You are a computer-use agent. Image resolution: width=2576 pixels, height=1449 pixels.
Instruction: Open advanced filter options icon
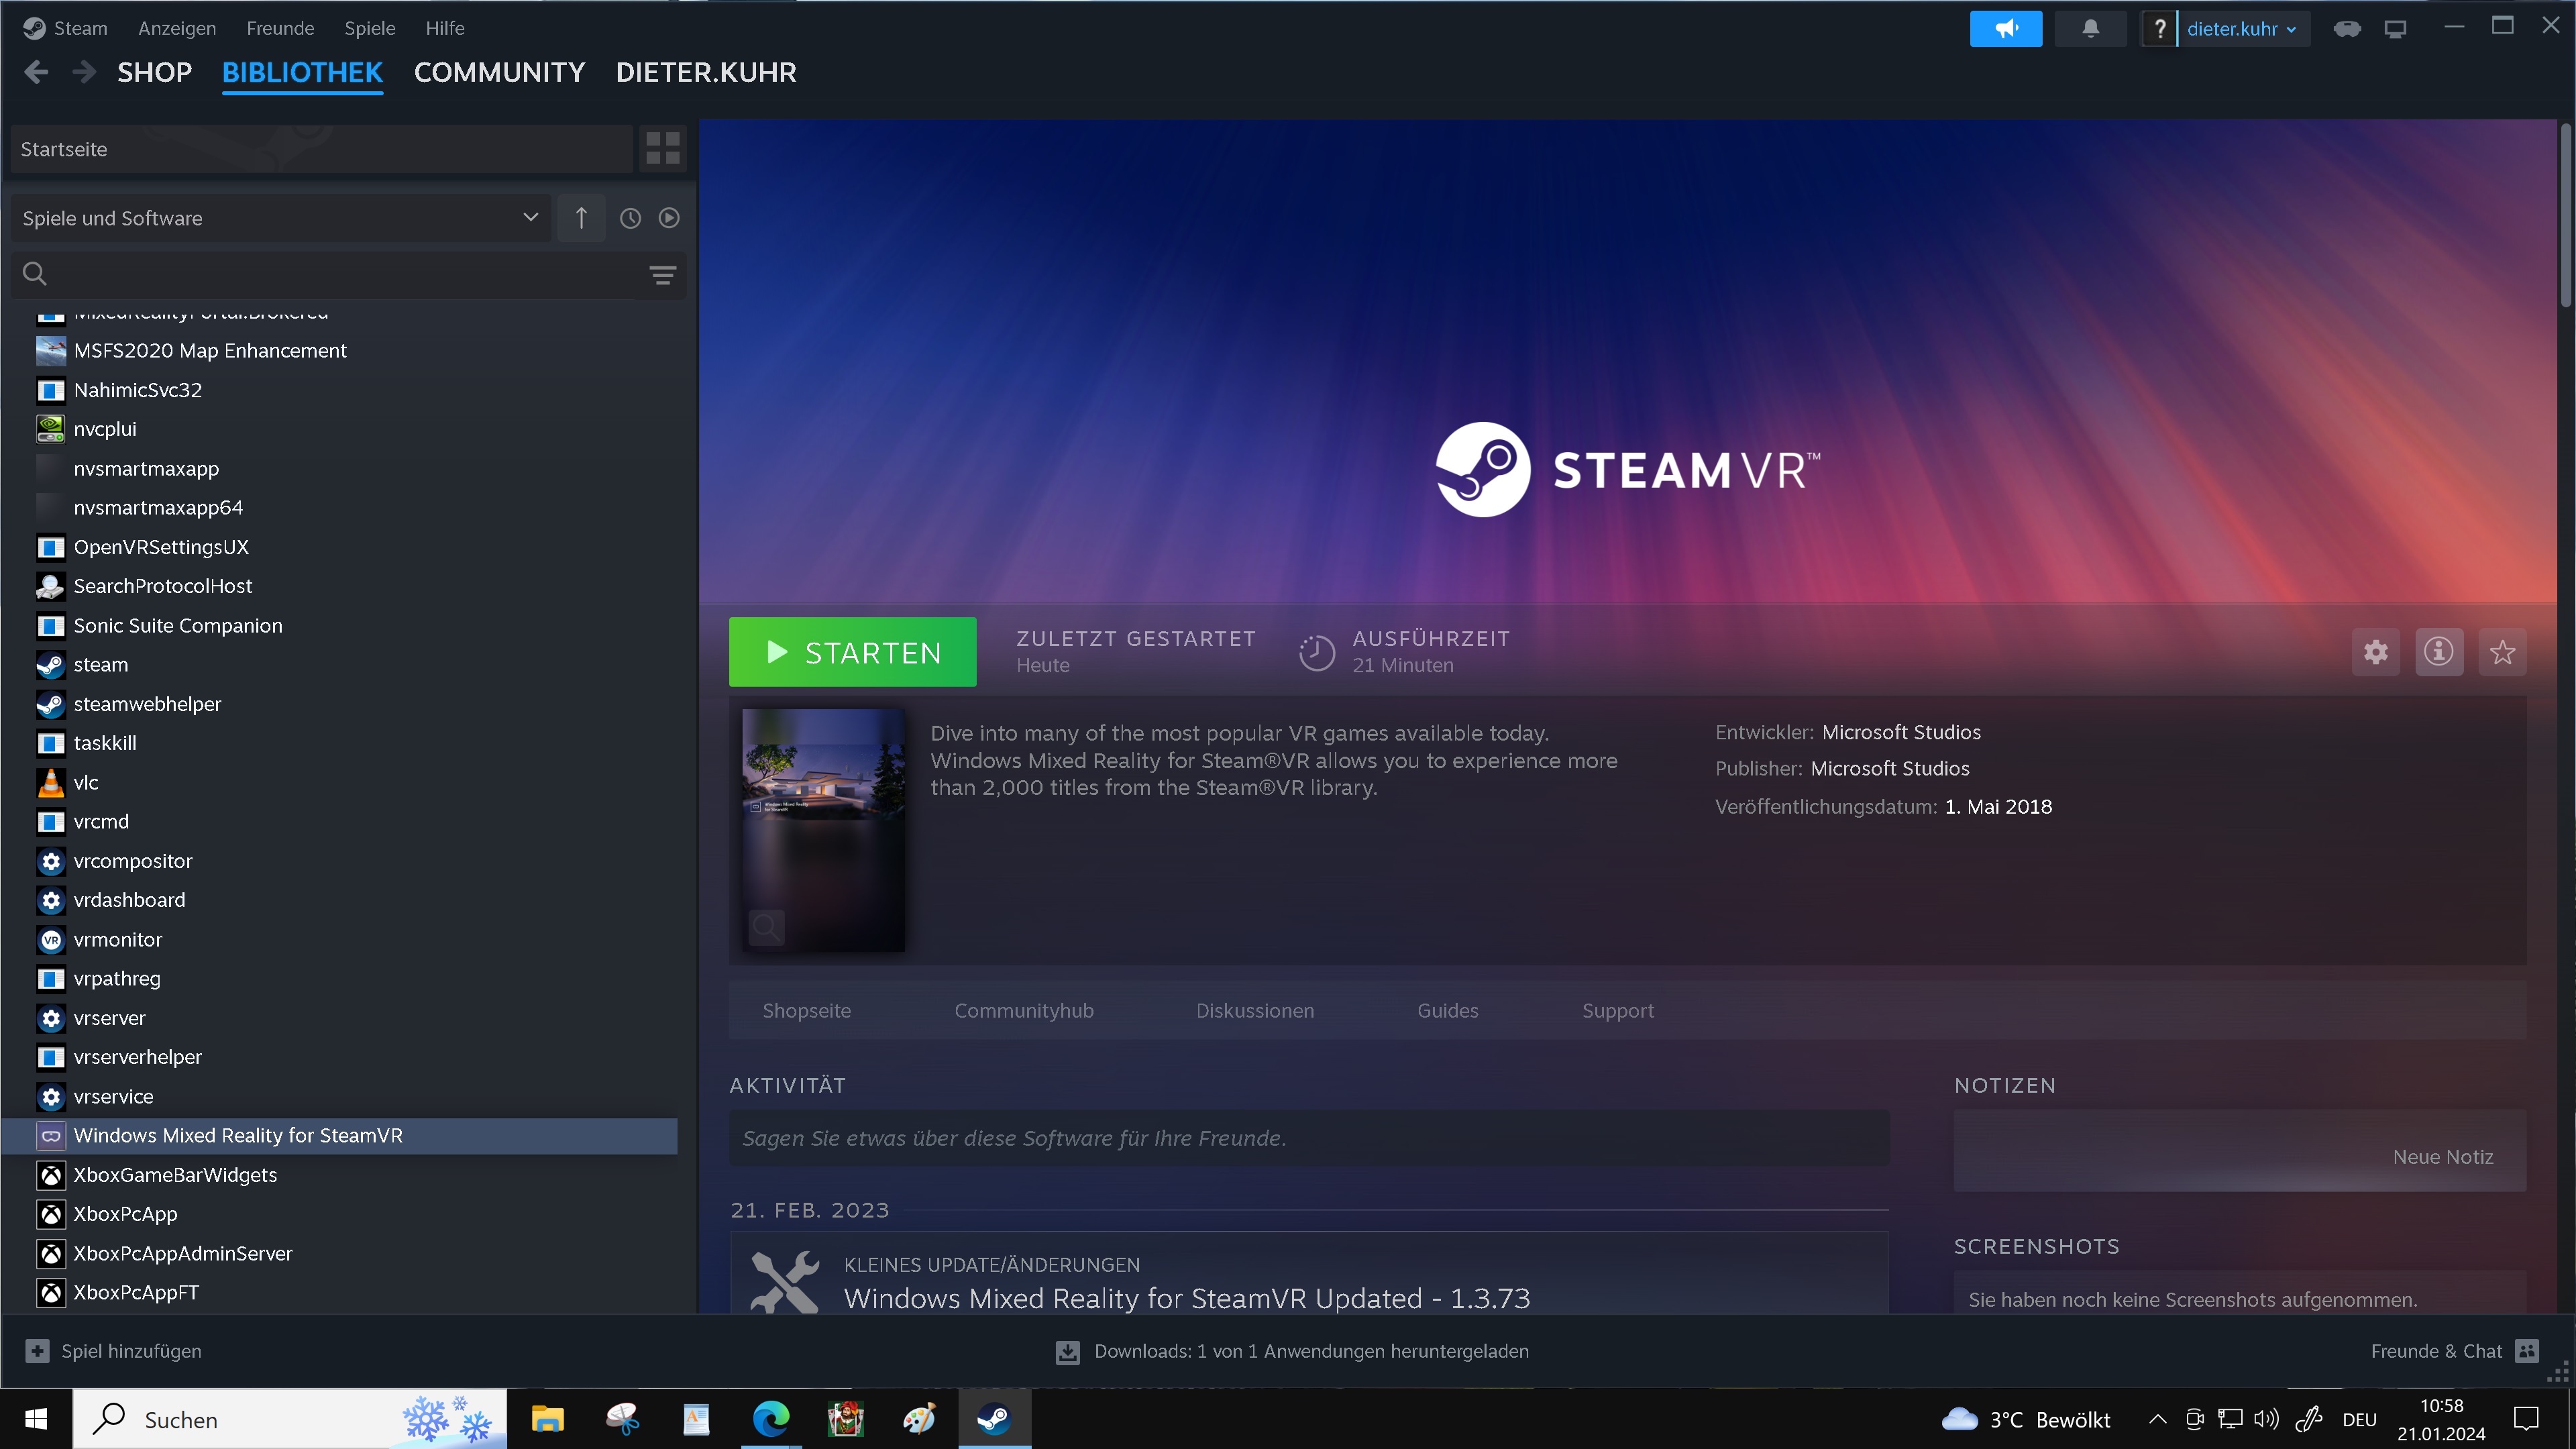tap(663, 274)
